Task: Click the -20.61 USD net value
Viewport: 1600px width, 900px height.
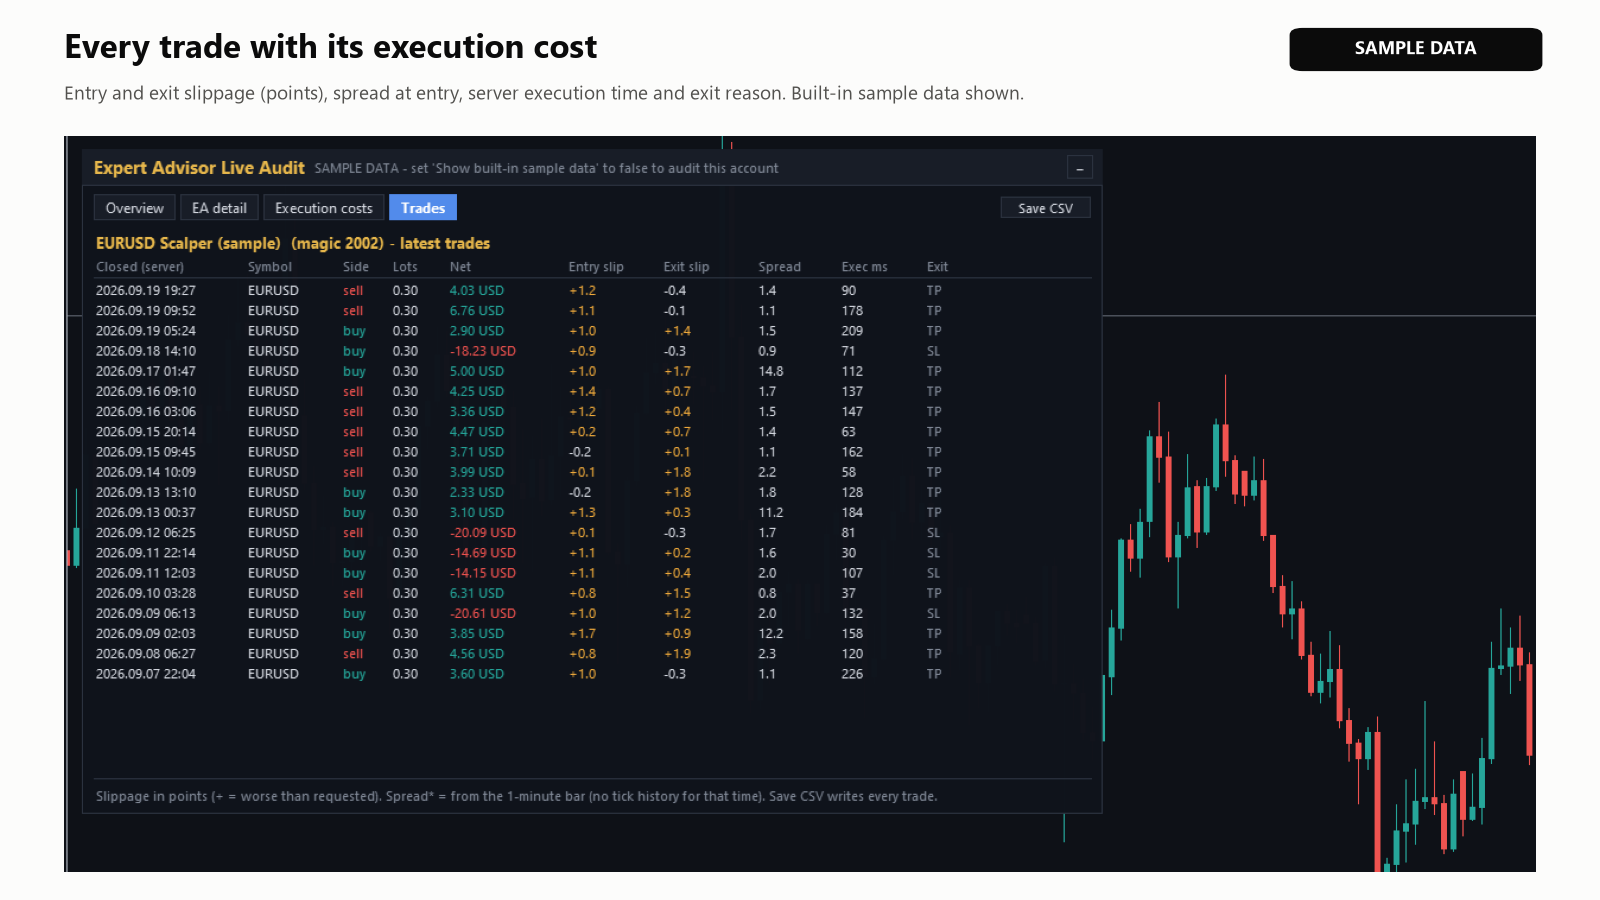Action: [482, 613]
